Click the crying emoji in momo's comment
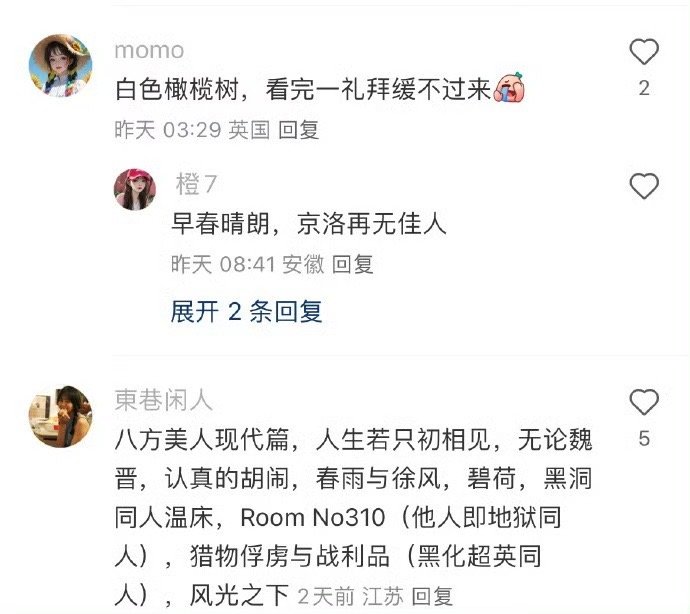 tap(509, 88)
